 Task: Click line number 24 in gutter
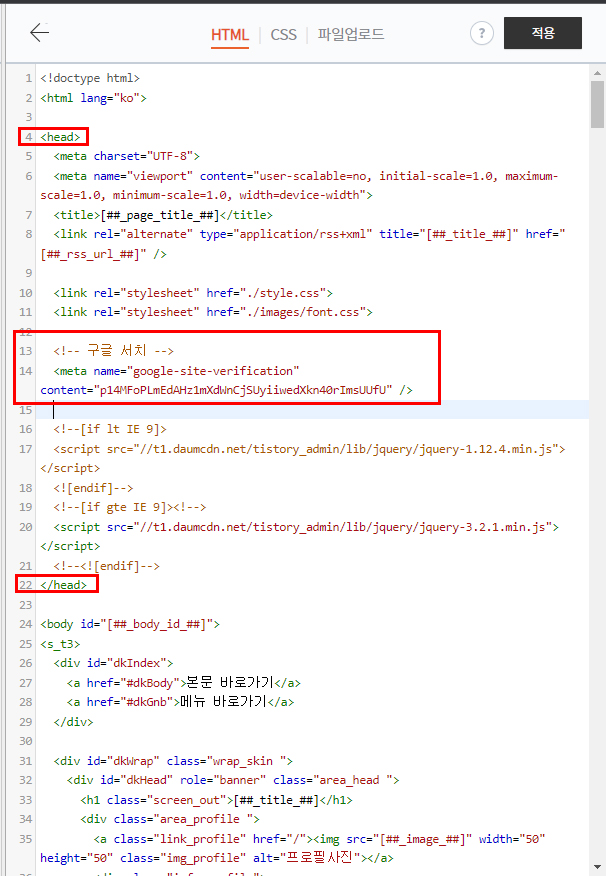(x=26, y=624)
